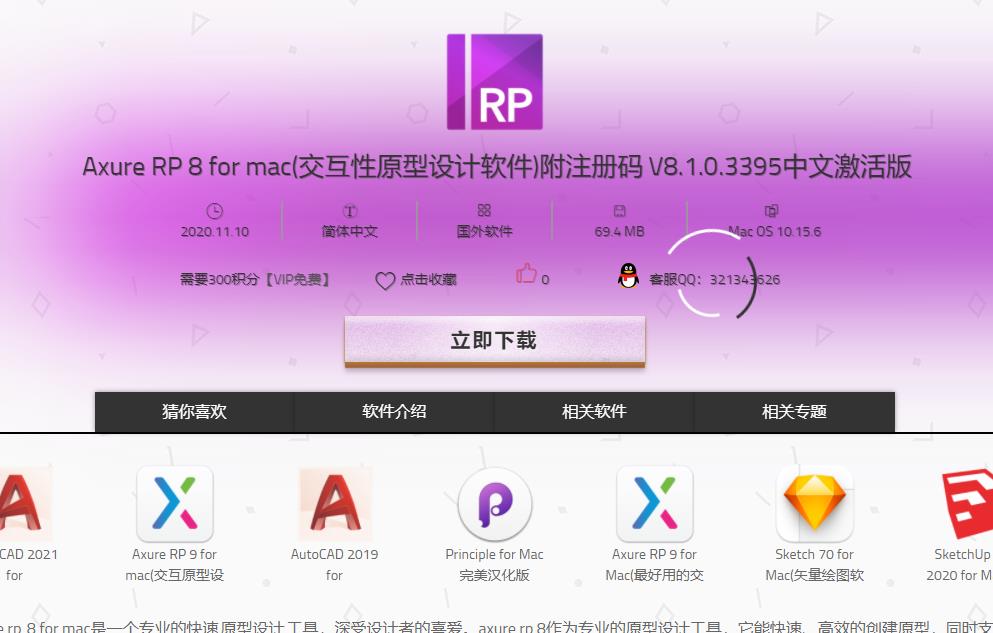This screenshot has width=993, height=633.
Task: Click the 客服QQ number text
Action: click(x=714, y=280)
